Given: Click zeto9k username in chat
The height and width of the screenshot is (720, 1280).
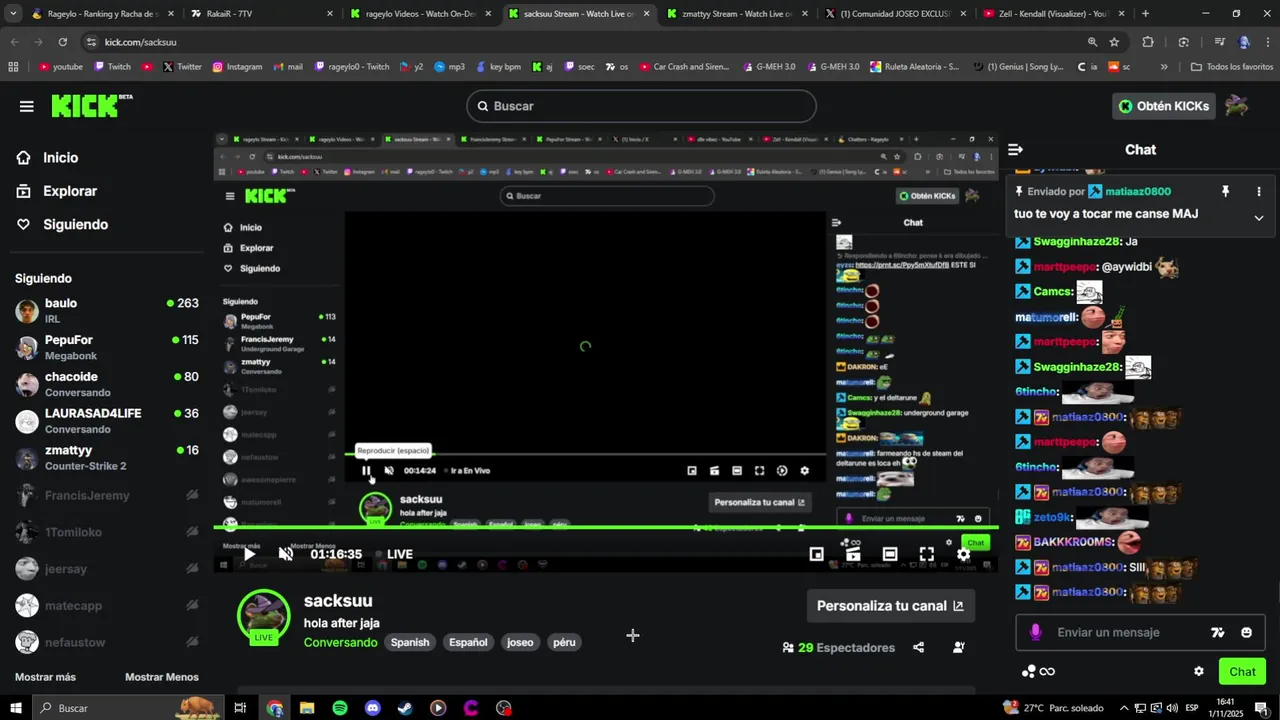Looking at the screenshot, I should [x=1053, y=517].
